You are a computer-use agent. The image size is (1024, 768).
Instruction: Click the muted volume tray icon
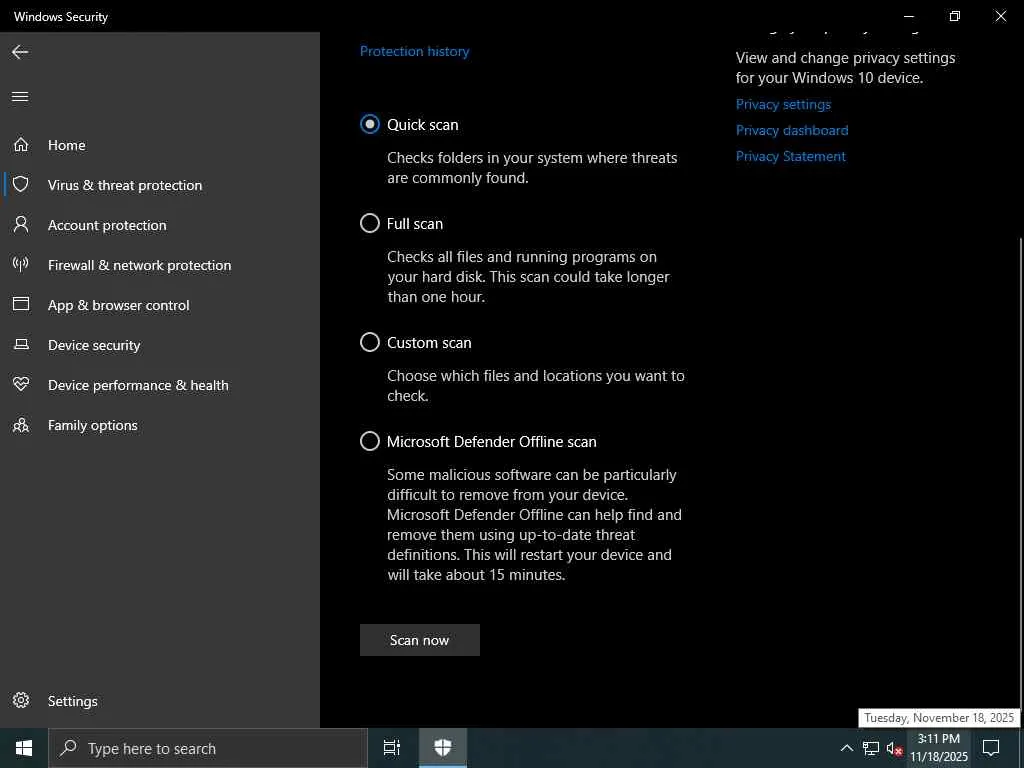tap(894, 748)
